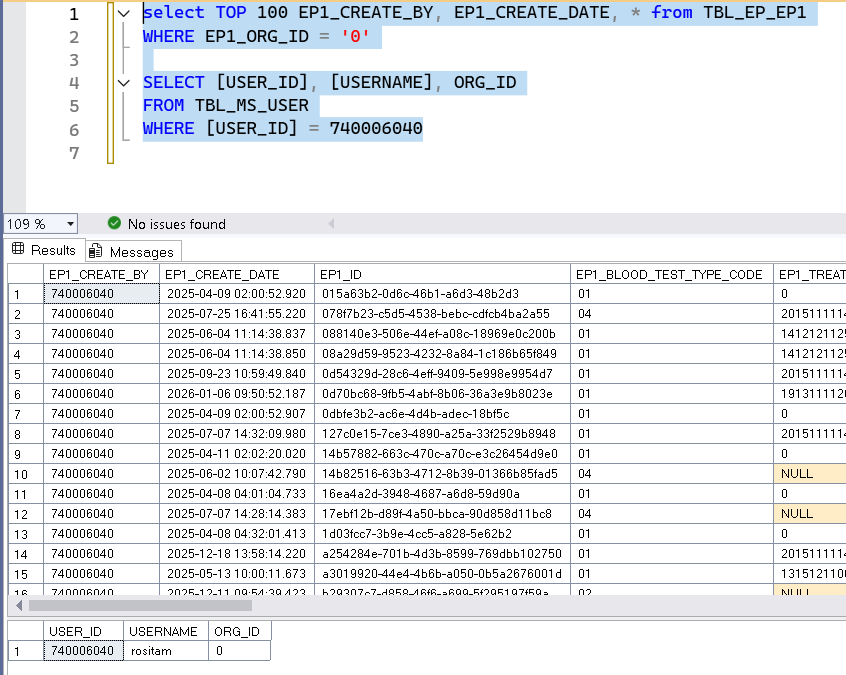Collapse the second SELECT statement on line 4
Viewport: 846px width, 675px height.
point(123,83)
